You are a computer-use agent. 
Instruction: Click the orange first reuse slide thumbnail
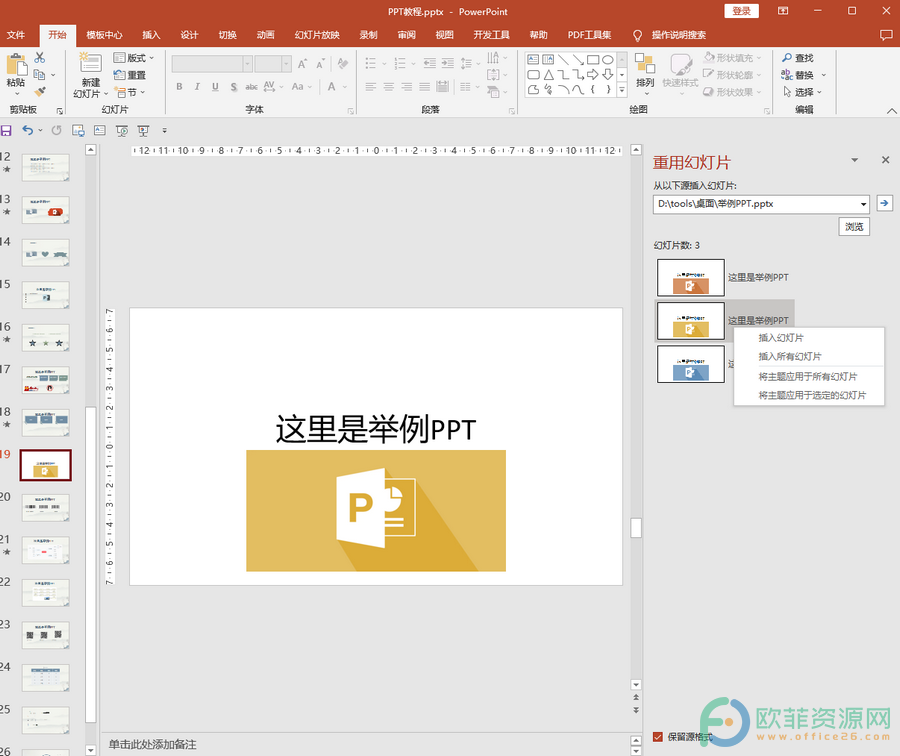point(690,278)
